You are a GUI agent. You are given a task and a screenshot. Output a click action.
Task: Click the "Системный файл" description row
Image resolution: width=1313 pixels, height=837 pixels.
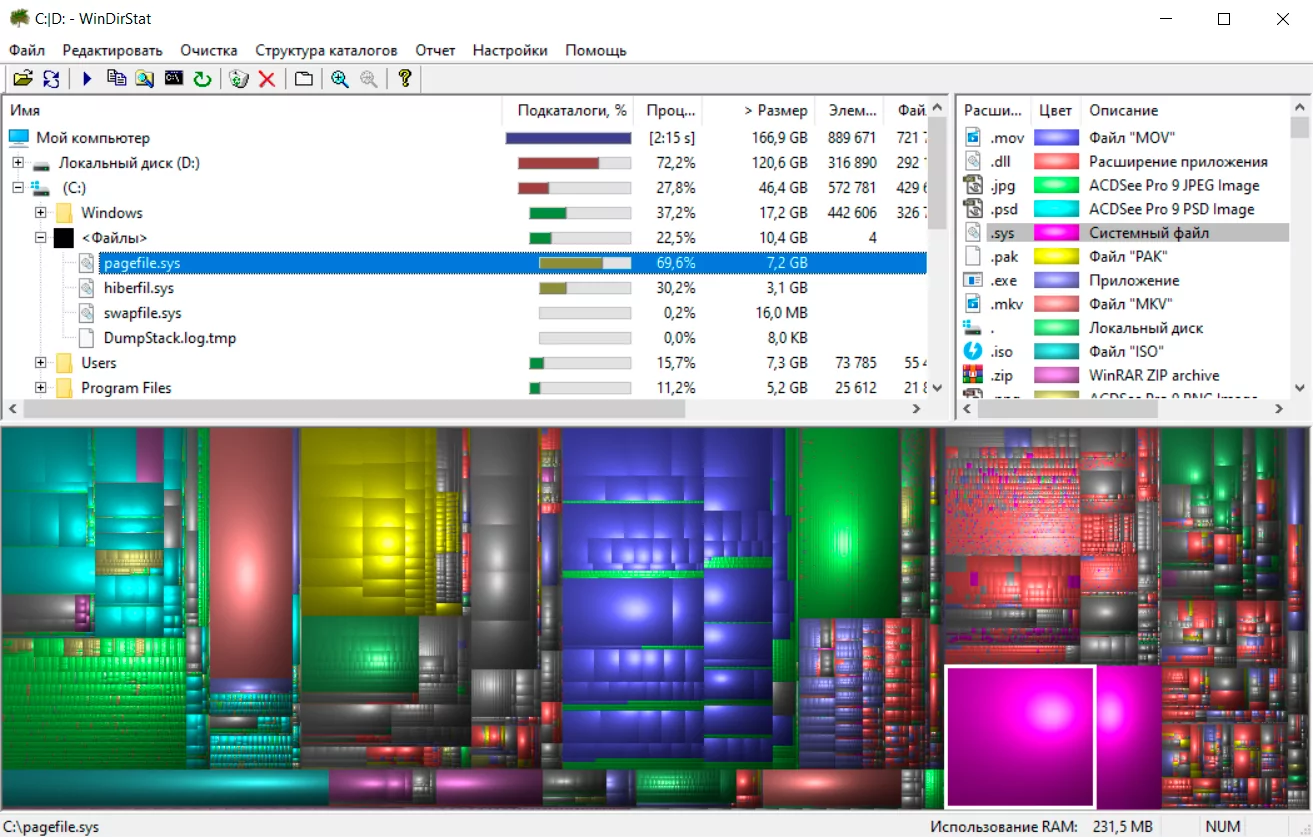(1149, 233)
